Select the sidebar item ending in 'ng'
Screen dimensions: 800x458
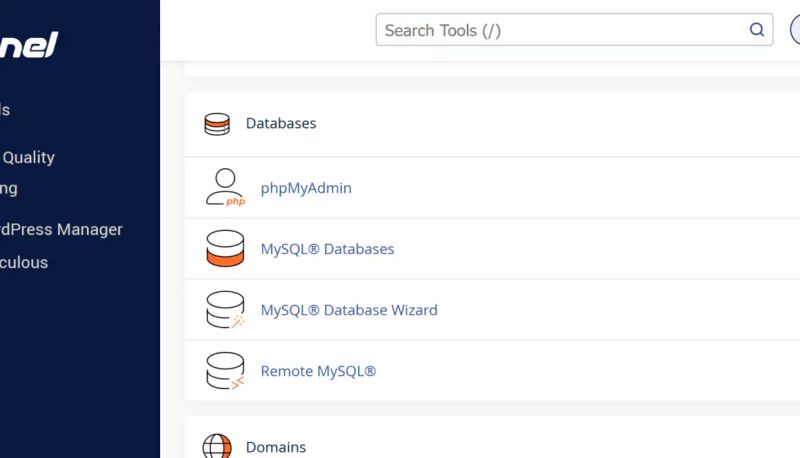pos(9,189)
